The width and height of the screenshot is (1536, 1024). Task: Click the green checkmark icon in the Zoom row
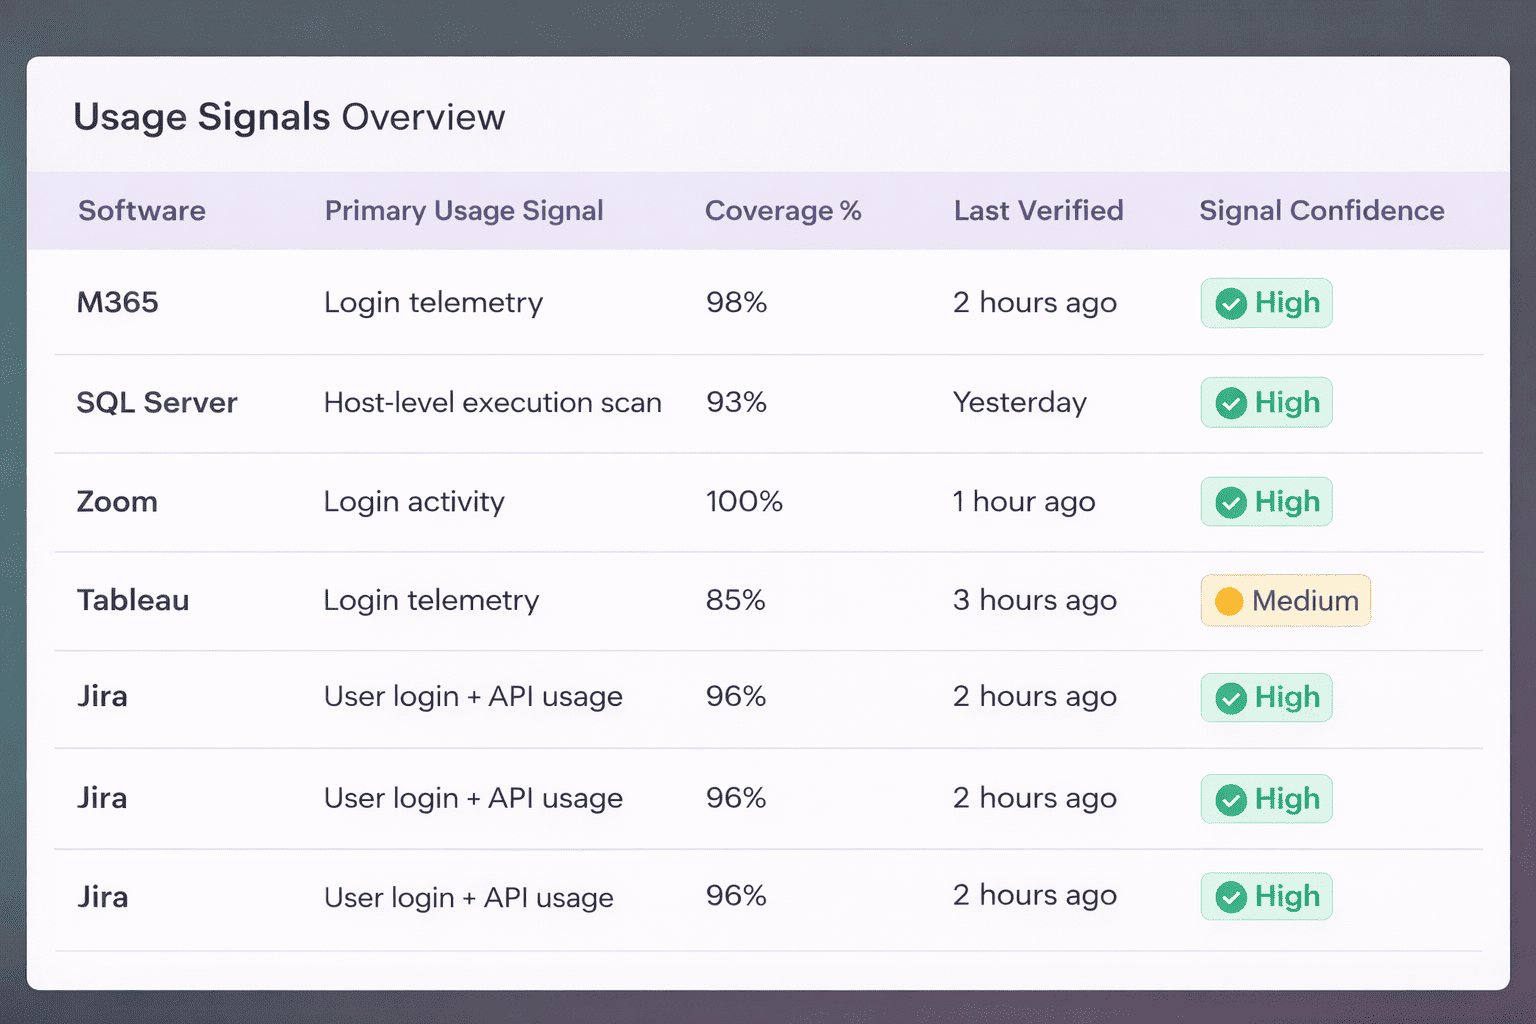click(x=1230, y=502)
